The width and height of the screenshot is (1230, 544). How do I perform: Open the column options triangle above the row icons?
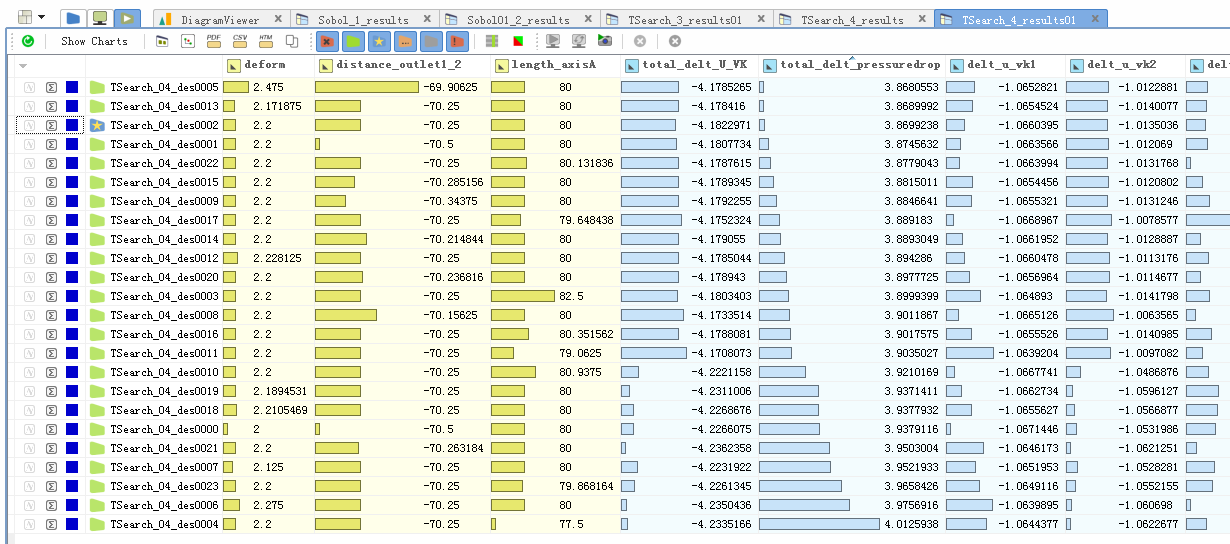click(23, 65)
